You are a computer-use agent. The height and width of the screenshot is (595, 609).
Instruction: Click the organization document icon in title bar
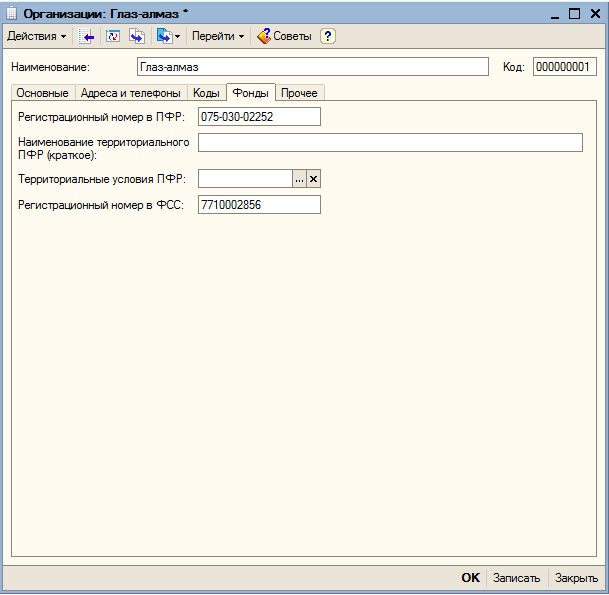tap(11, 13)
